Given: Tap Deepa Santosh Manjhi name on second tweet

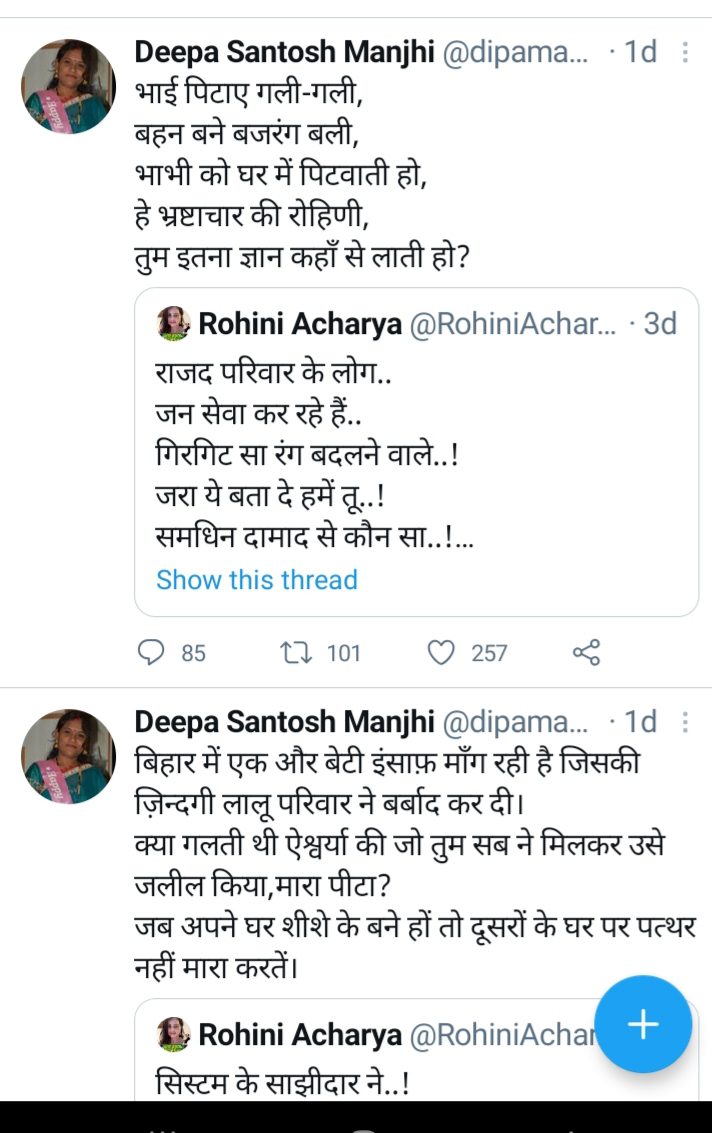Looking at the screenshot, I should pyautogui.click(x=283, y=721).
